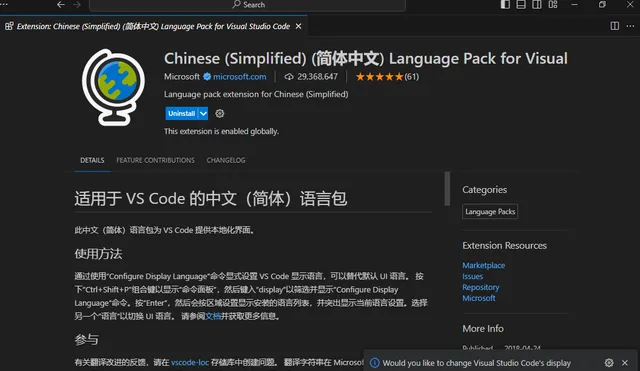The height and width of the screenshot is (371, 640).
Task: Click the Language Packs category tag
Action: coord(490,211)
